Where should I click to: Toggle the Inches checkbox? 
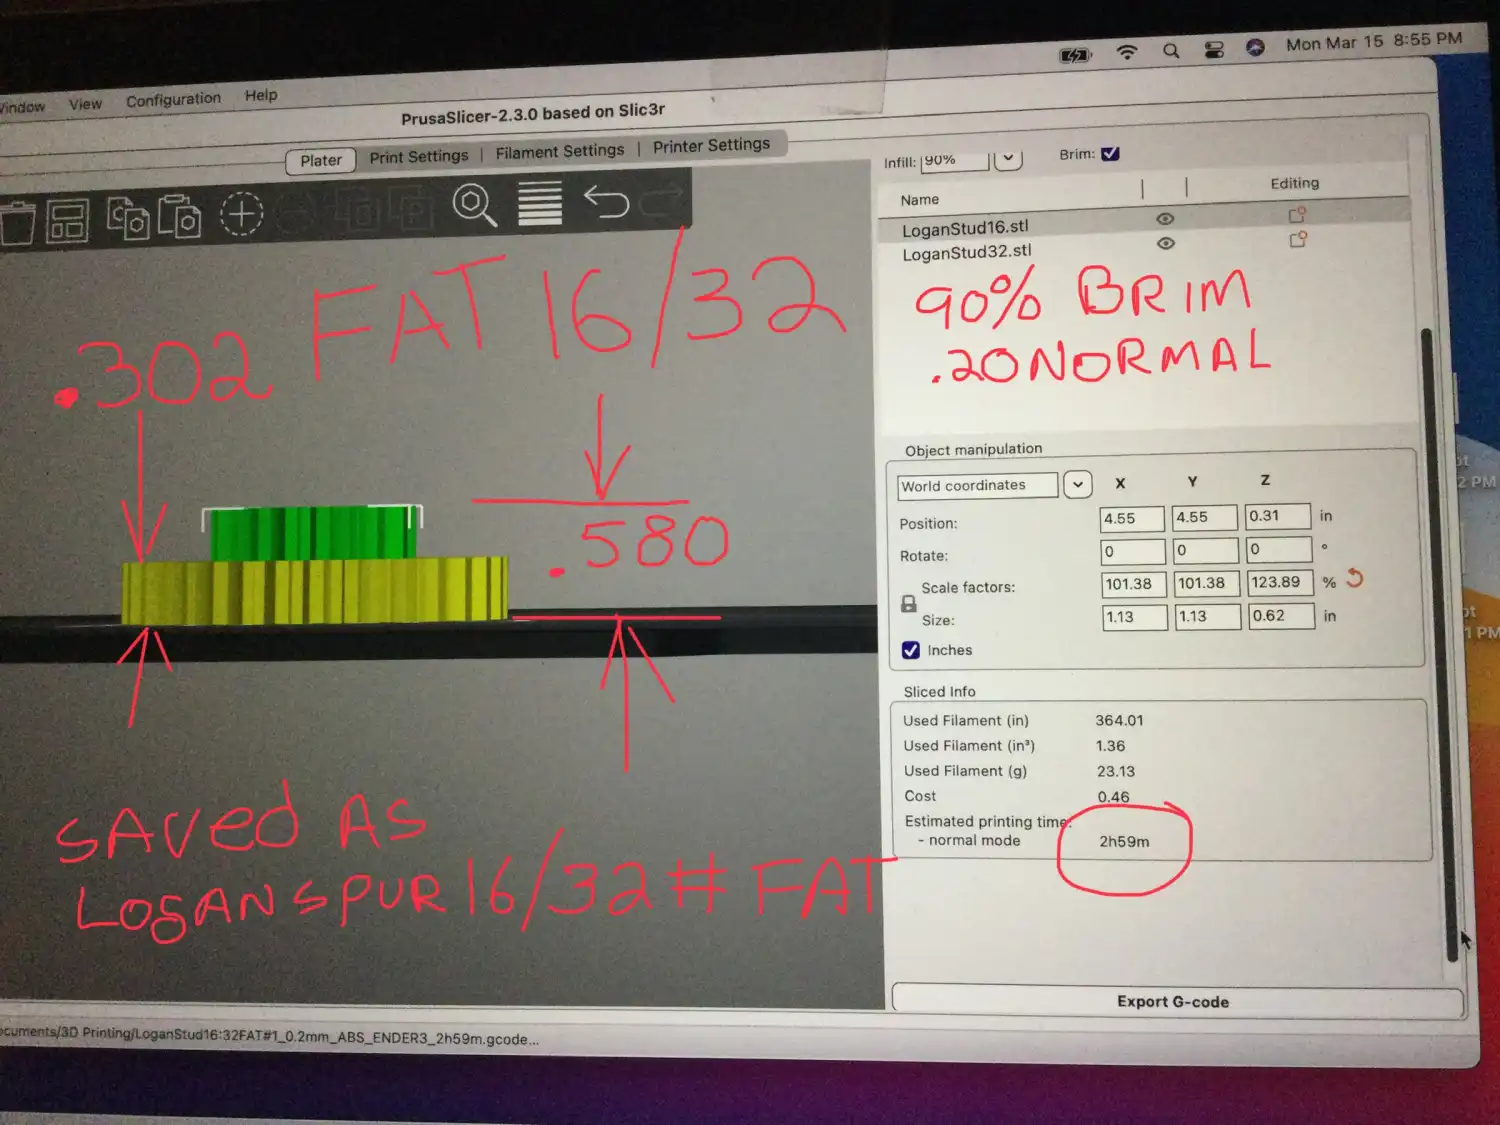point(911,650)
